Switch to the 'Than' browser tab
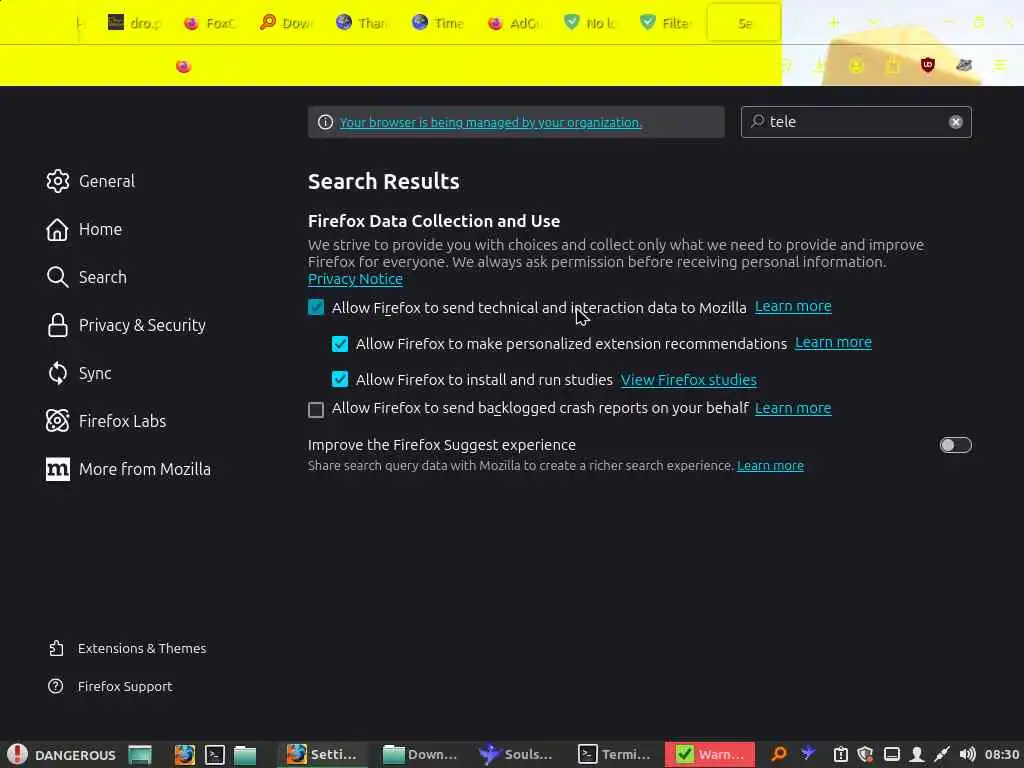The image size is (1024, 768). (x=362, y=23)
